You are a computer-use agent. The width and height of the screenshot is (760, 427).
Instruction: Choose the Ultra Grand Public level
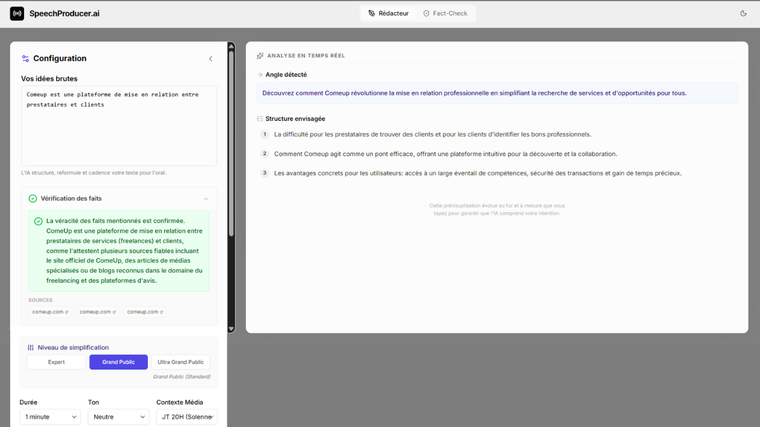181,362
